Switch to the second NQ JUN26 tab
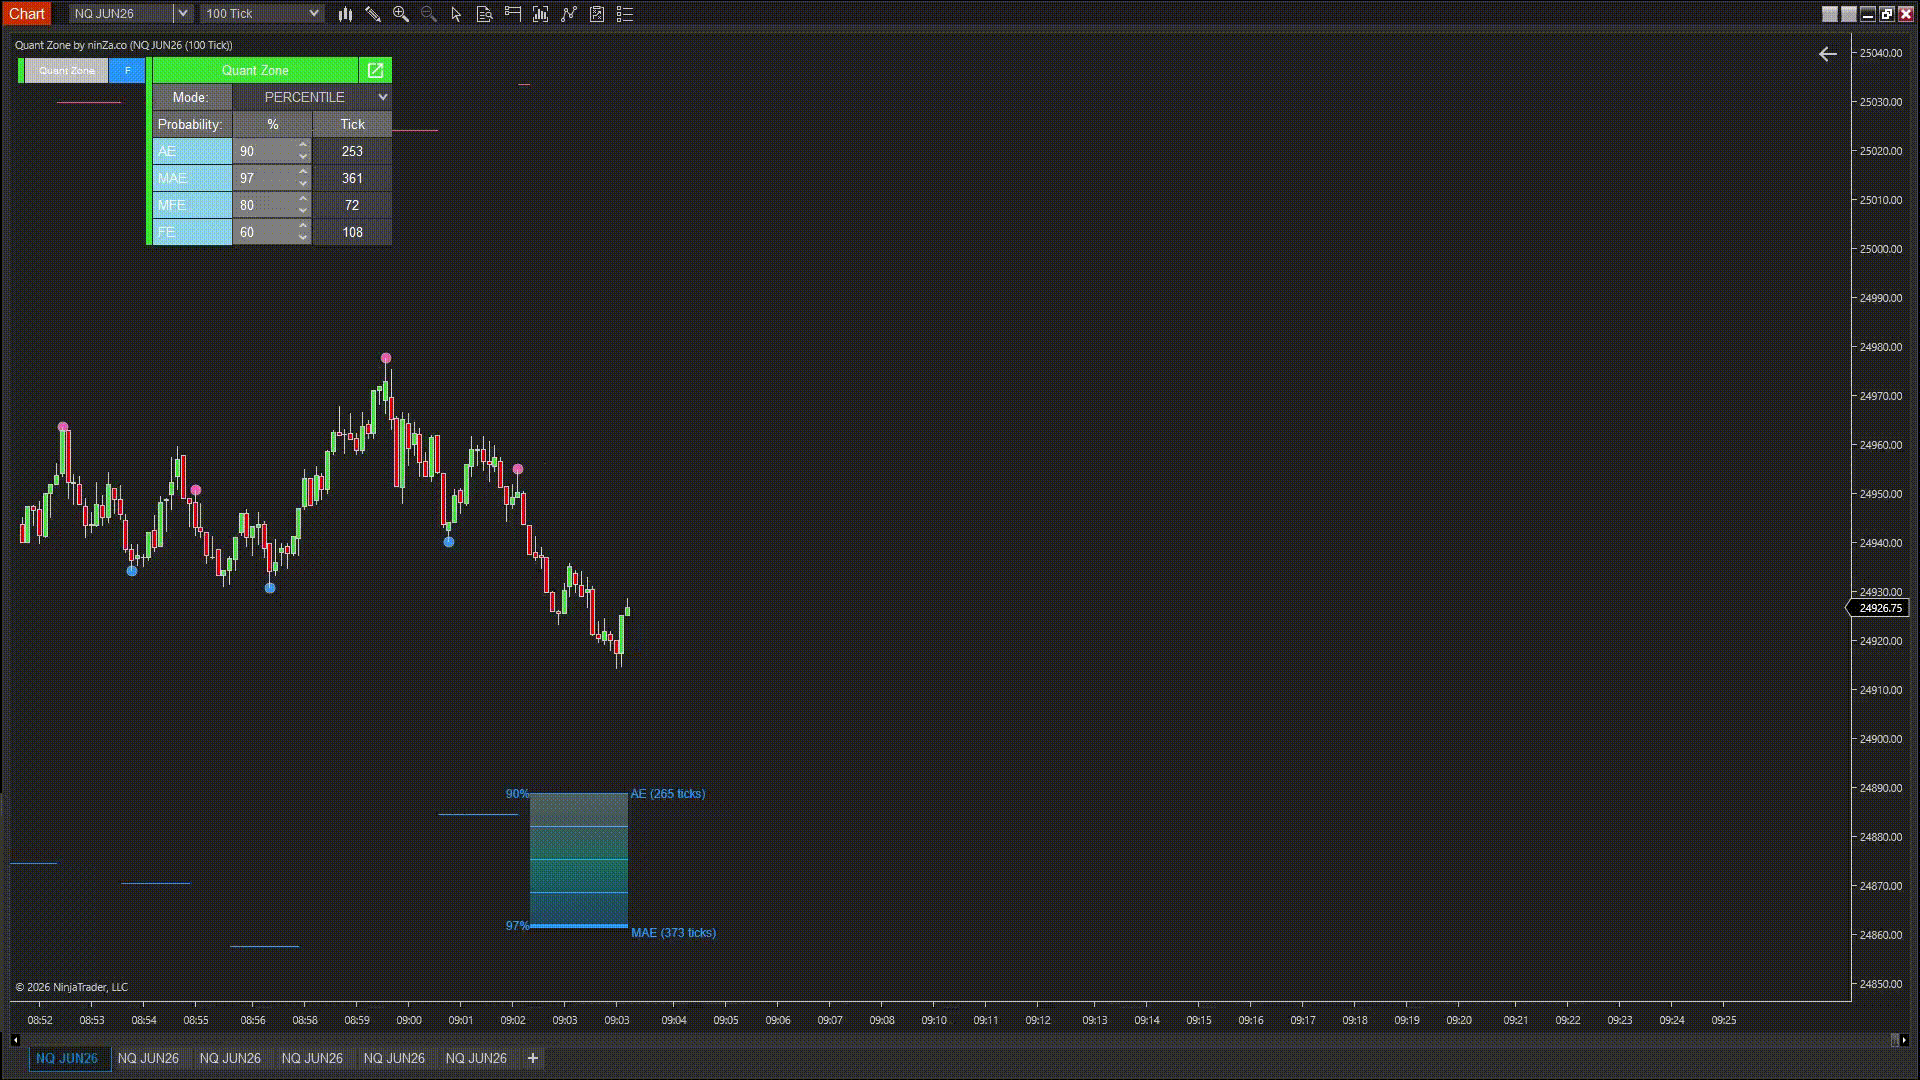Image resolution: width=1920 pixels, height=1080 pixels. [x=149, y=1058]
